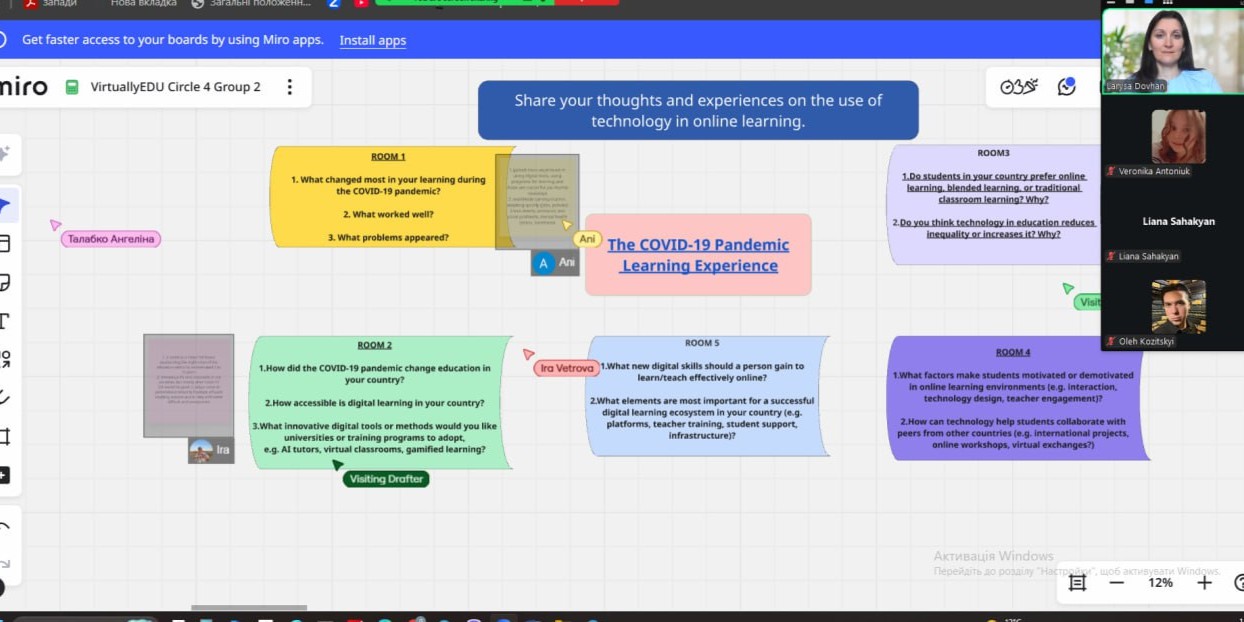This screenshot has height=622, width=1244.
Task: Open board options three-dot menu
Action: pyautogui.click(x=290, y=87)
